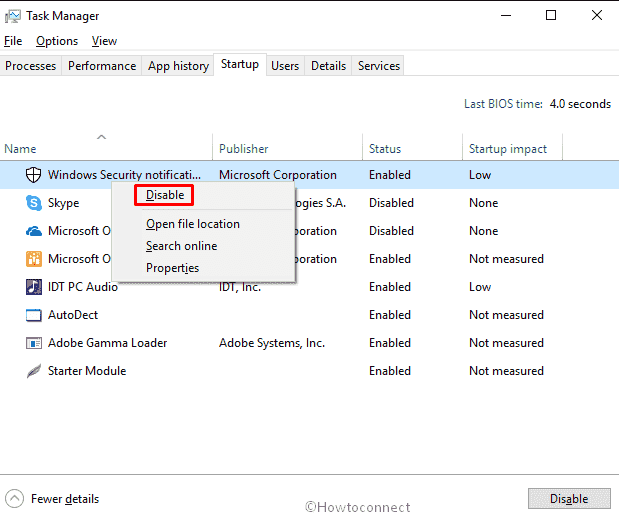
Task: Choose Open file location in context menu
Action: point(193,224)
